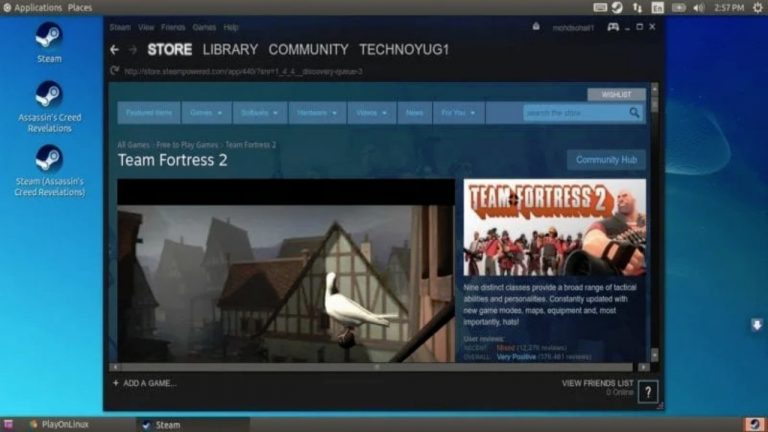768x432 pixels.
Task: Open the Help menu
Action: (231, 27)
